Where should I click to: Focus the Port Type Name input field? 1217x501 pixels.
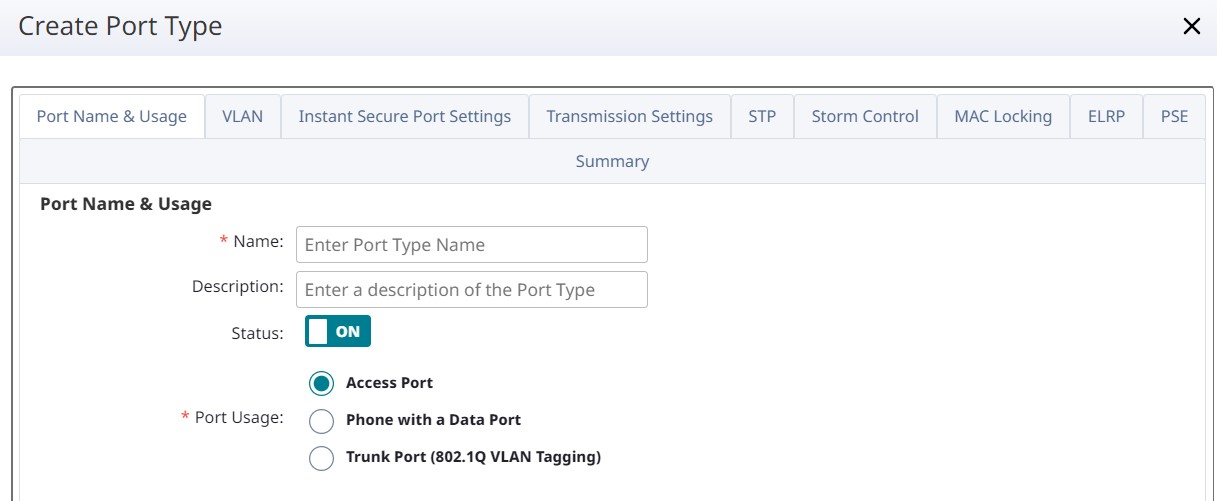coord(472,245)
